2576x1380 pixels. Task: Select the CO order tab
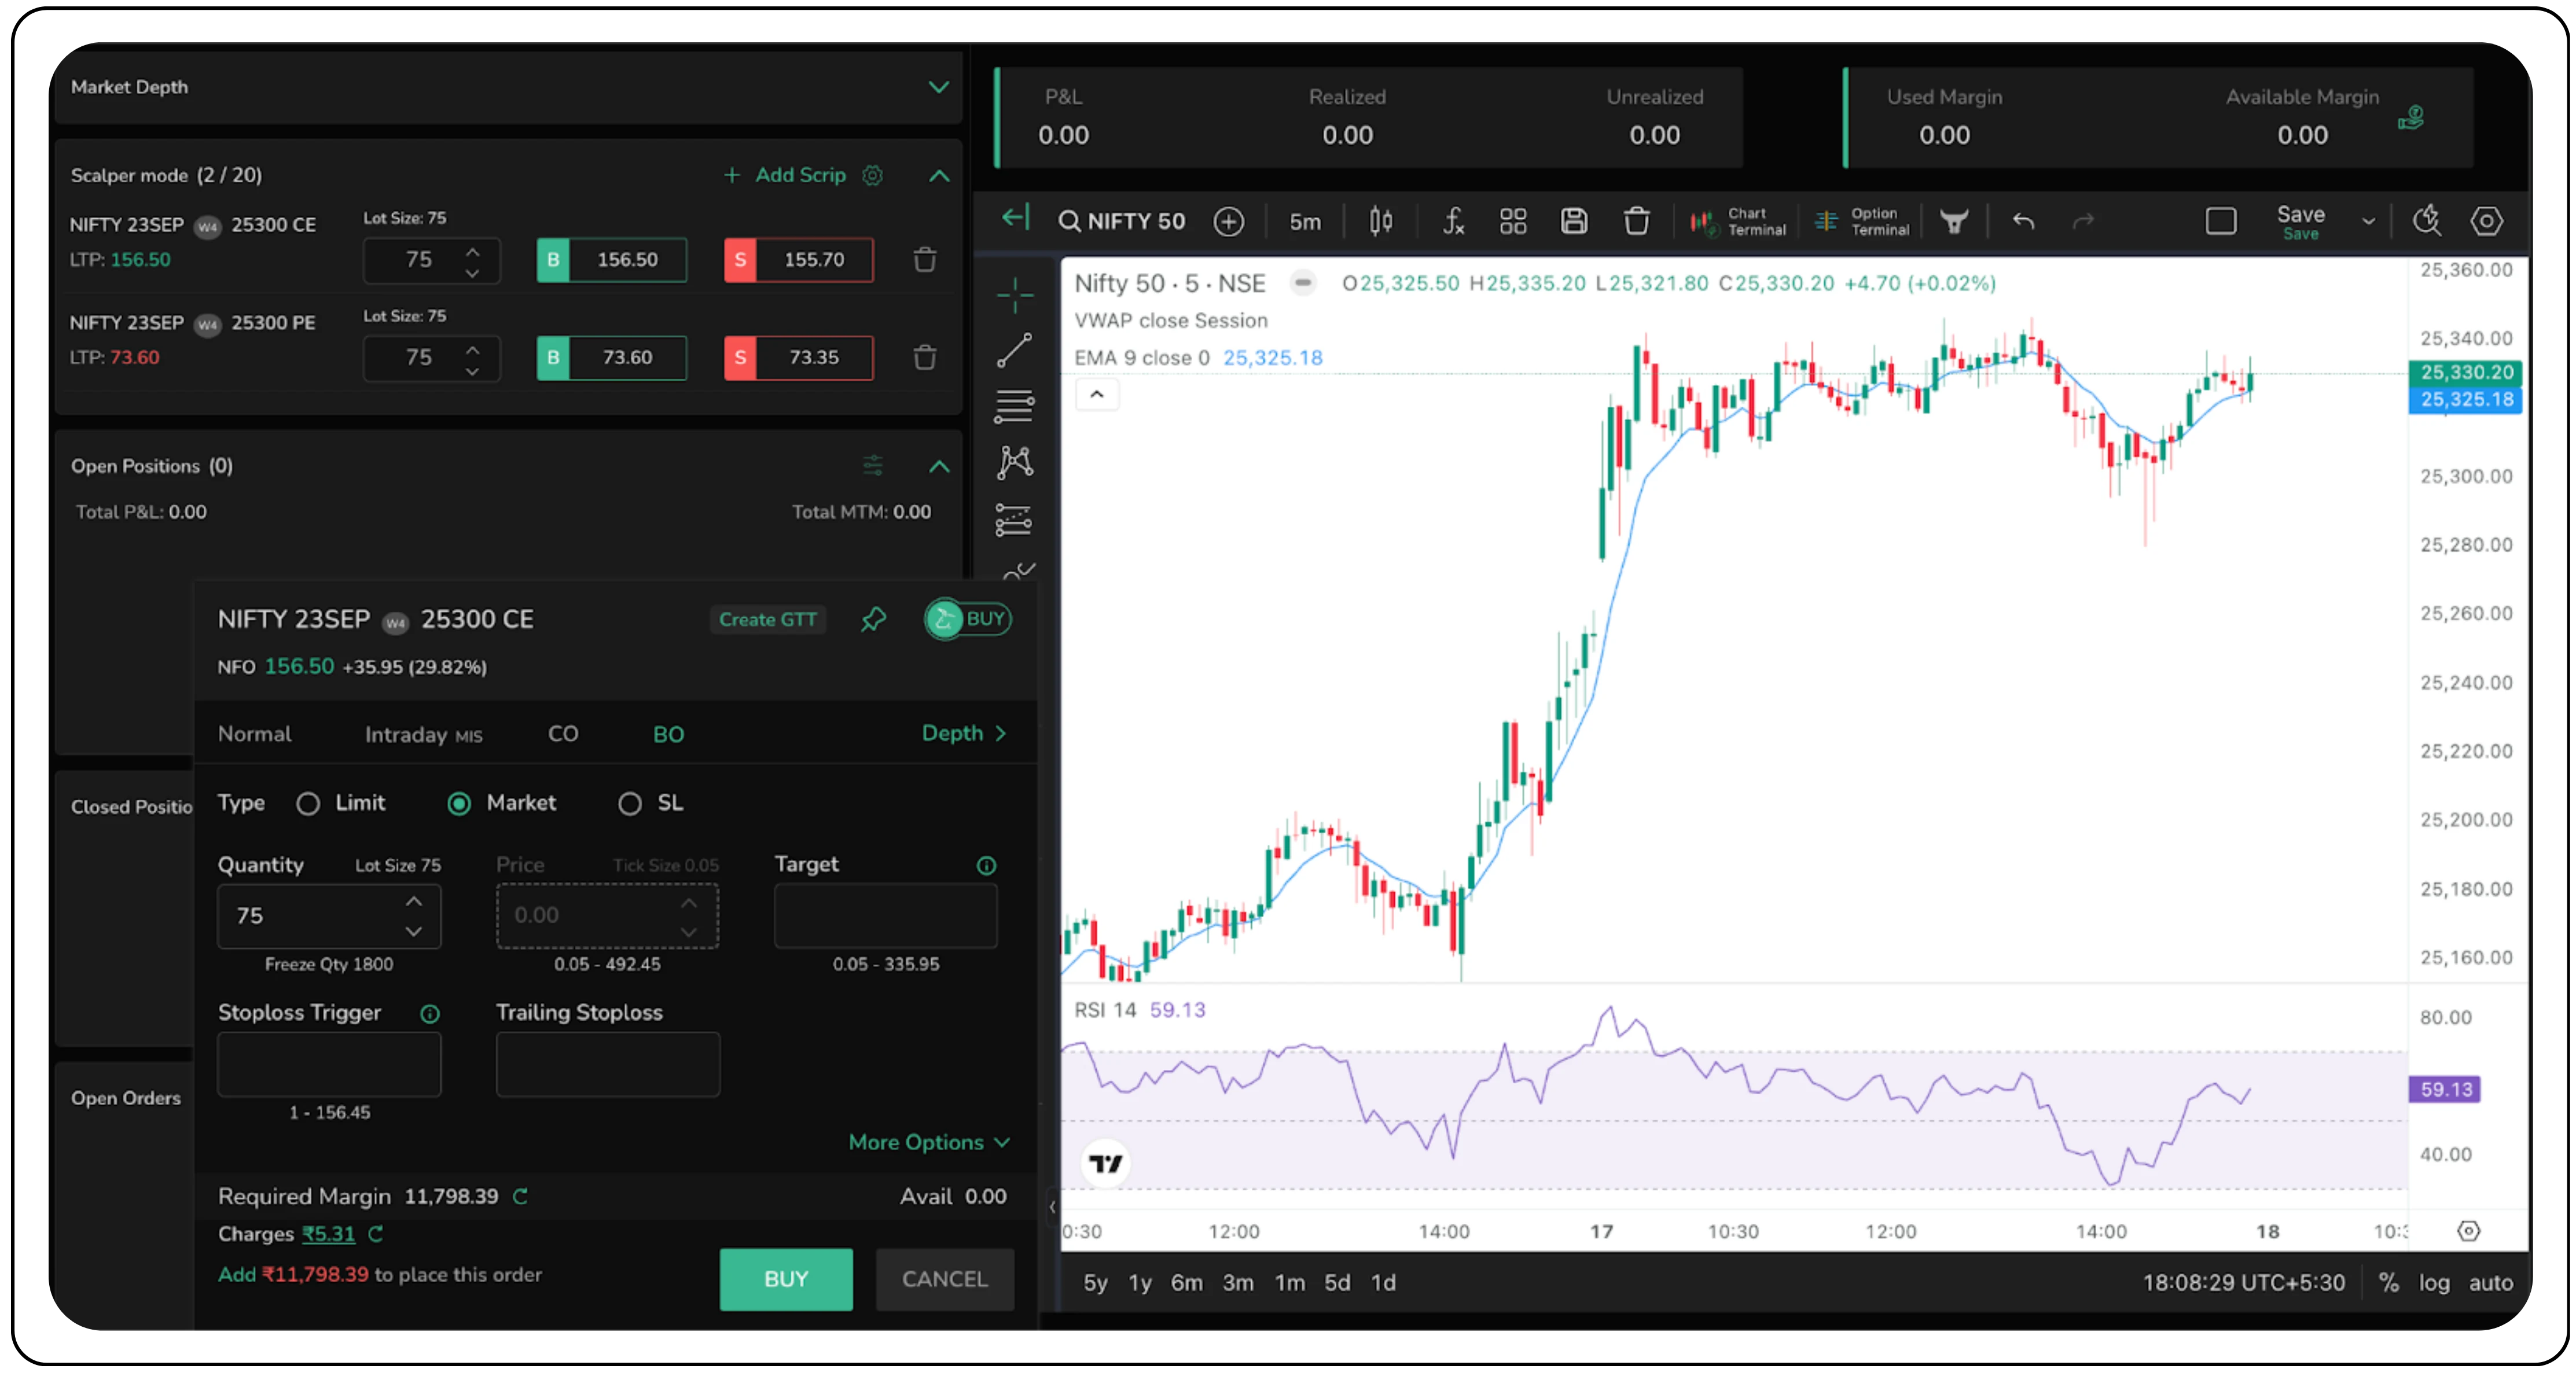[x=563, y=734]
